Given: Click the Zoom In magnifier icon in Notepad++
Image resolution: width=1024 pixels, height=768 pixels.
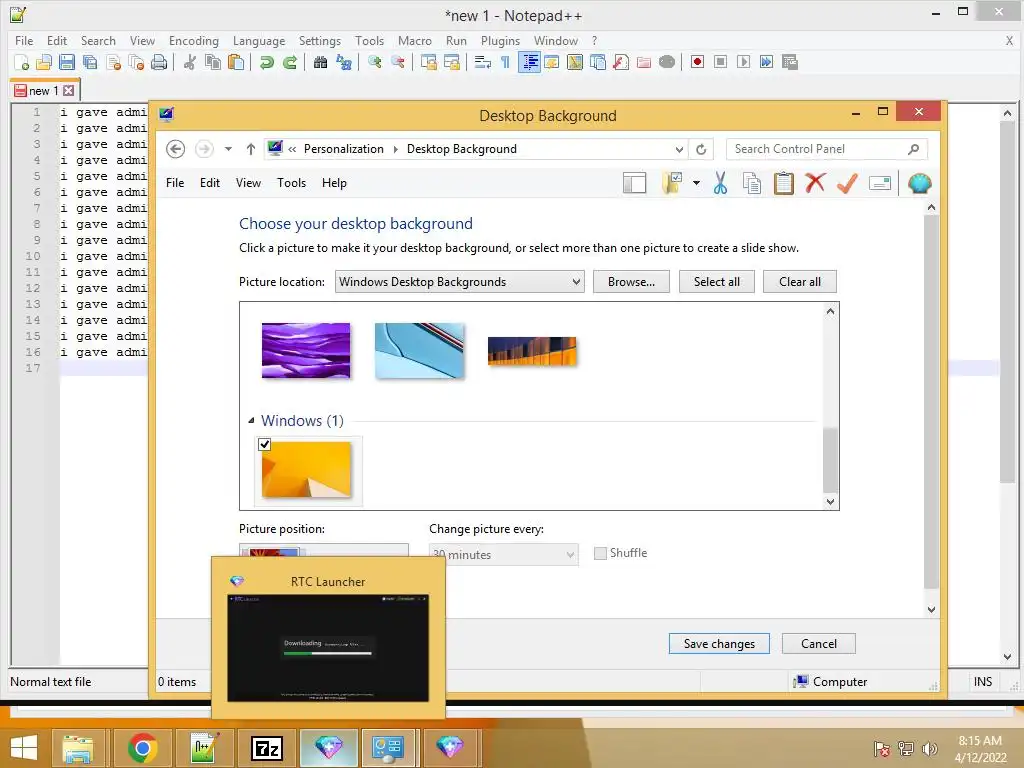Looking at the screenshot, I should 375,62.
